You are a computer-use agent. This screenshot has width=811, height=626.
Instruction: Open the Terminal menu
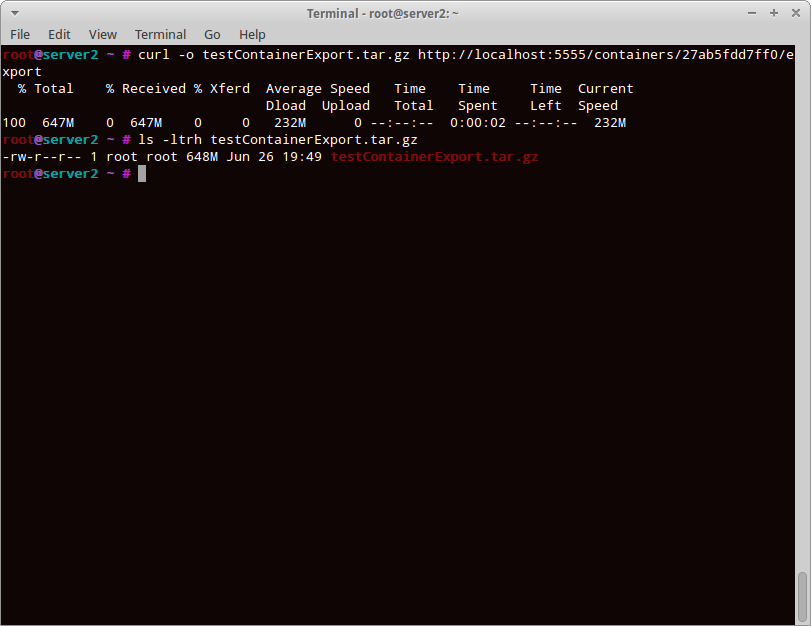tap(160, 34)
